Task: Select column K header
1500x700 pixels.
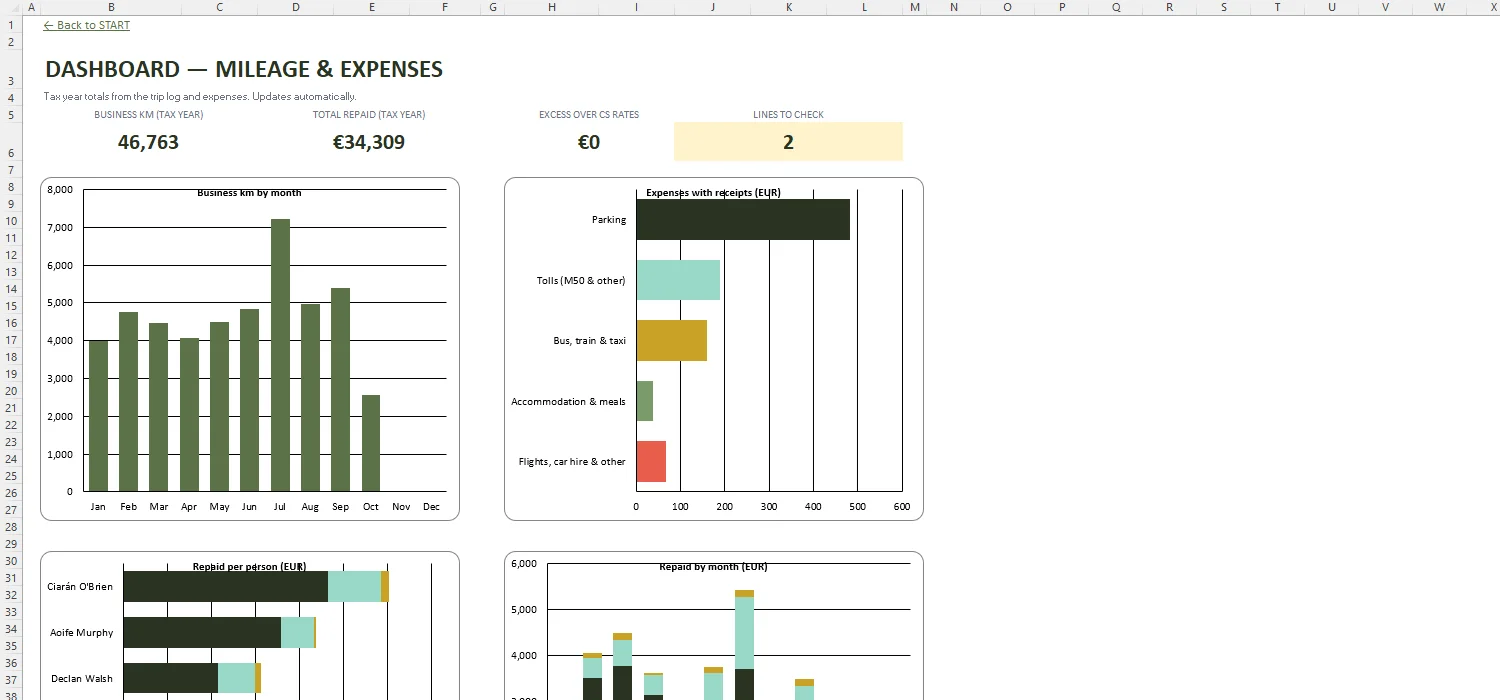Action: (788, 7)
